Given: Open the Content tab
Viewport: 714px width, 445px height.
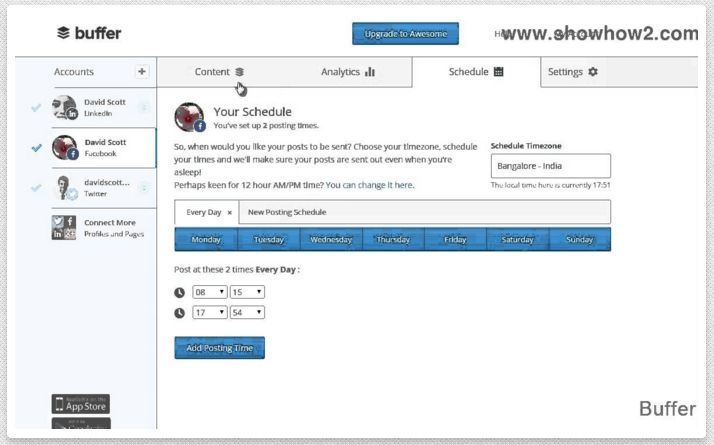Looking at the screenshot, I should [x=219, y=72].
